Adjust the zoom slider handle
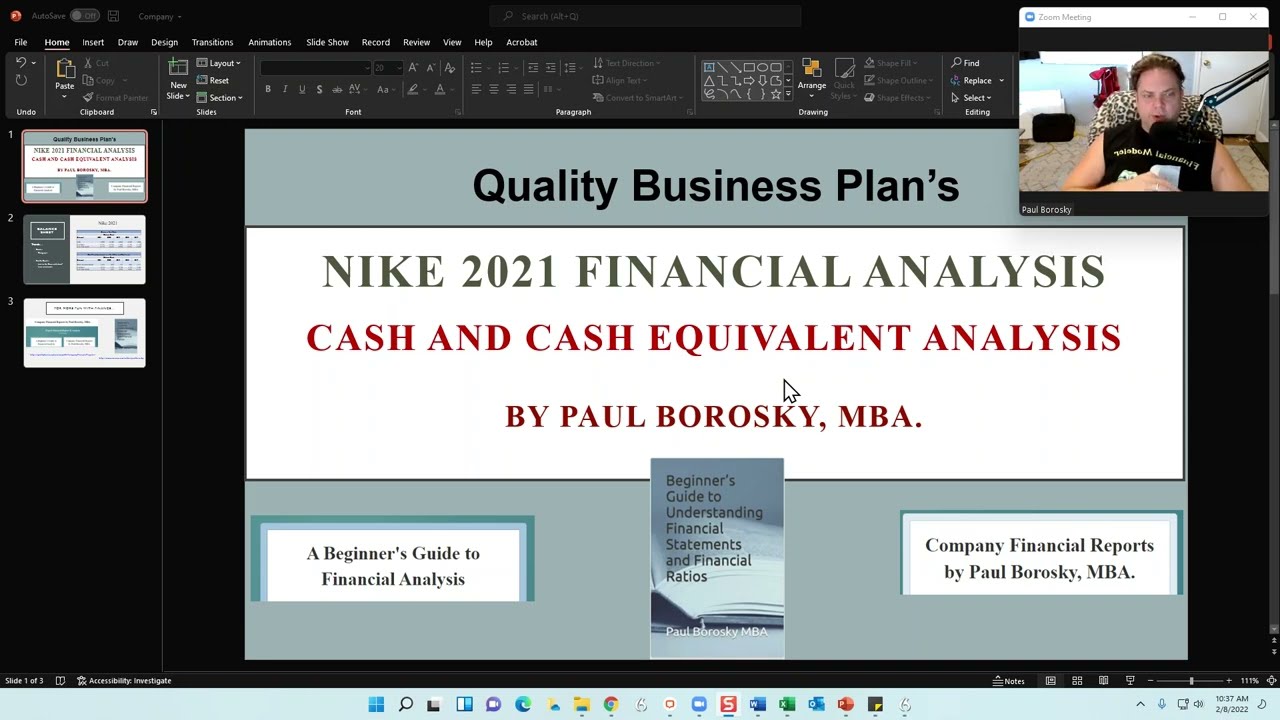The width and height of the screenshot is (1280, 720). (1191, 681)
